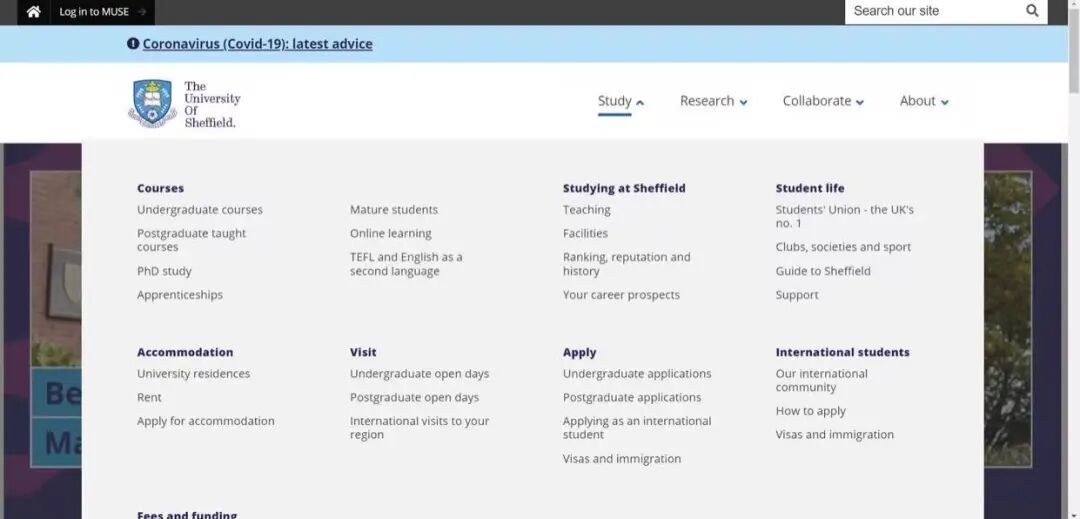Click the arrow icon beside Log in to MUSE
Screen dimensions: 1080x519
coord(141,12)
